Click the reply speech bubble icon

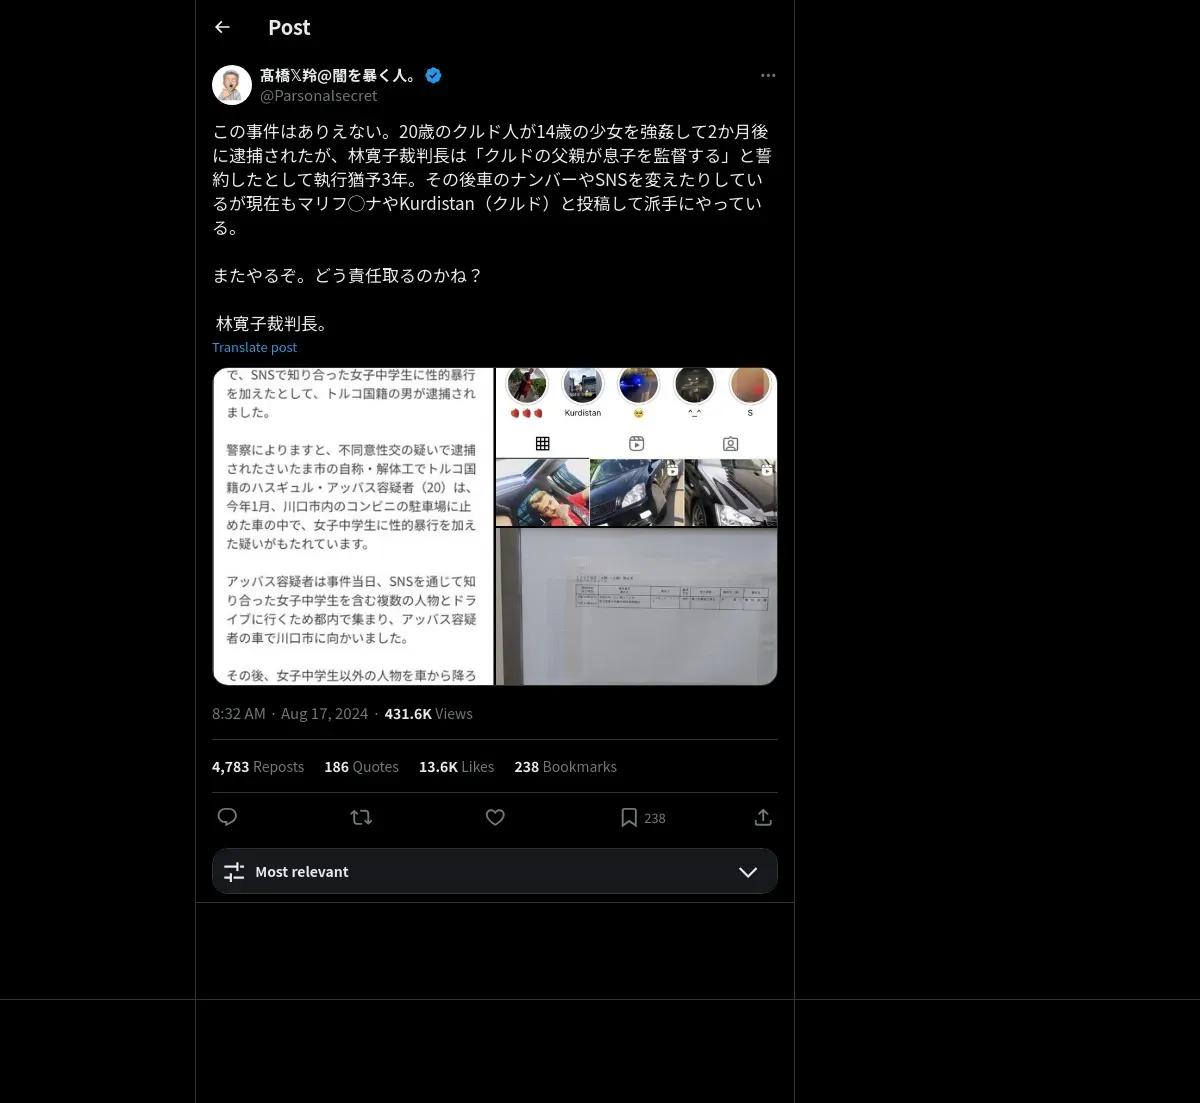pyautogui.click(x=227, y=817)
